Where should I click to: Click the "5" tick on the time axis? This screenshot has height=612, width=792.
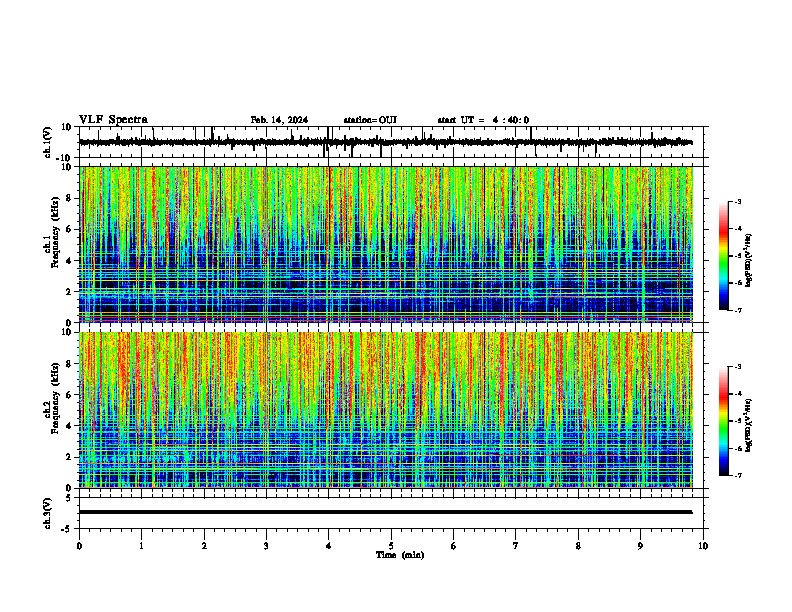(x=391, y=546)
